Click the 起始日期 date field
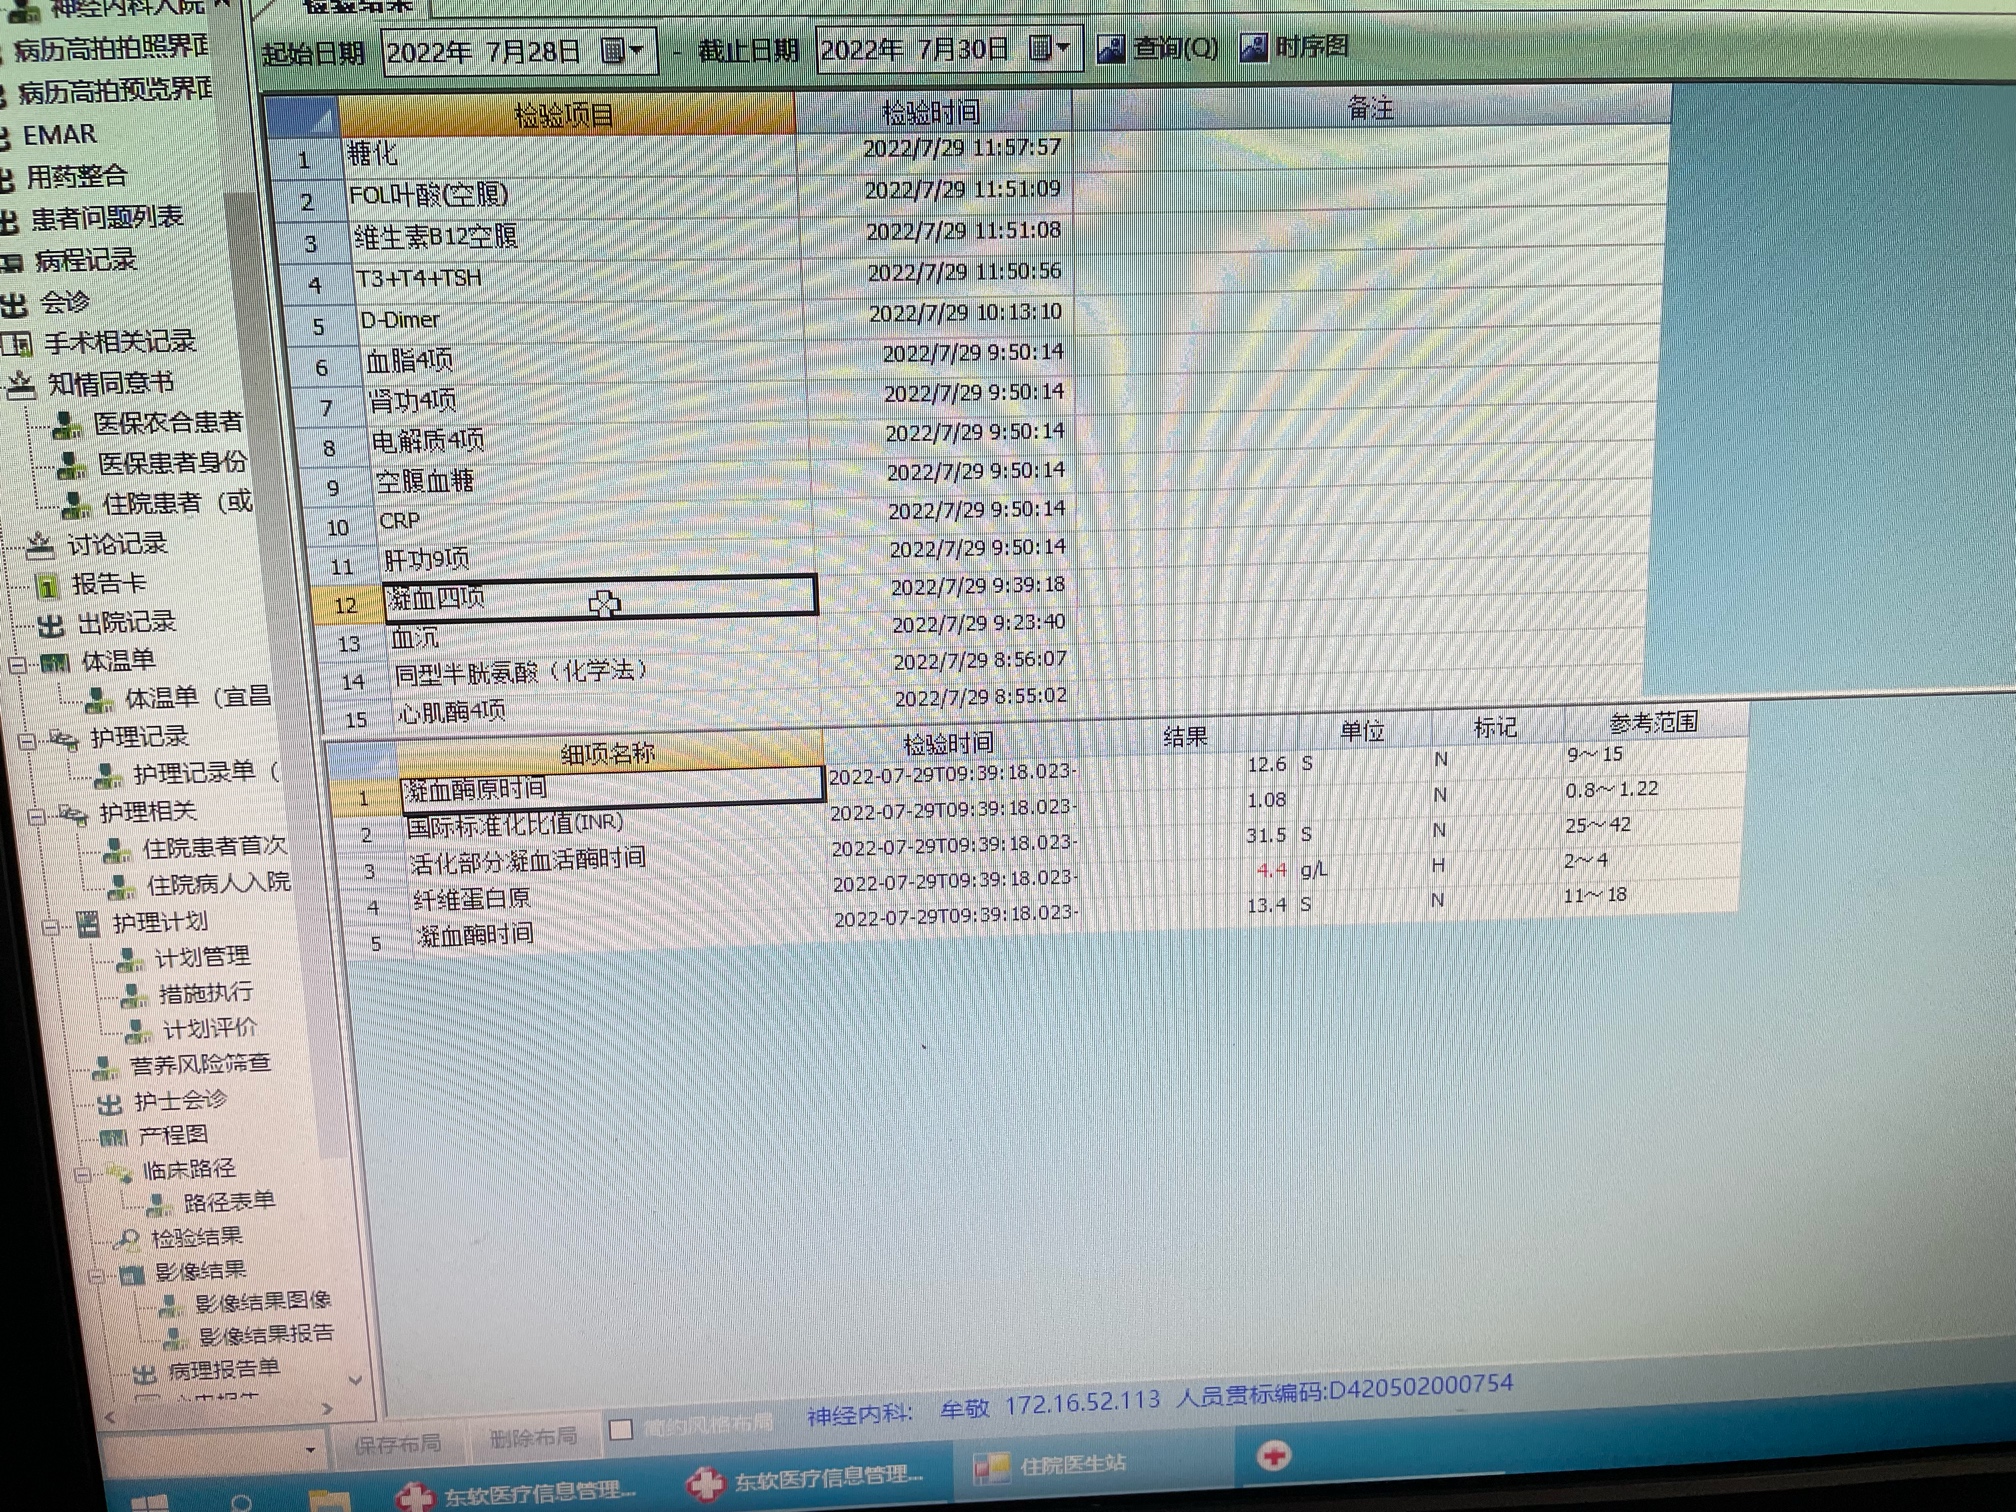 519,51
